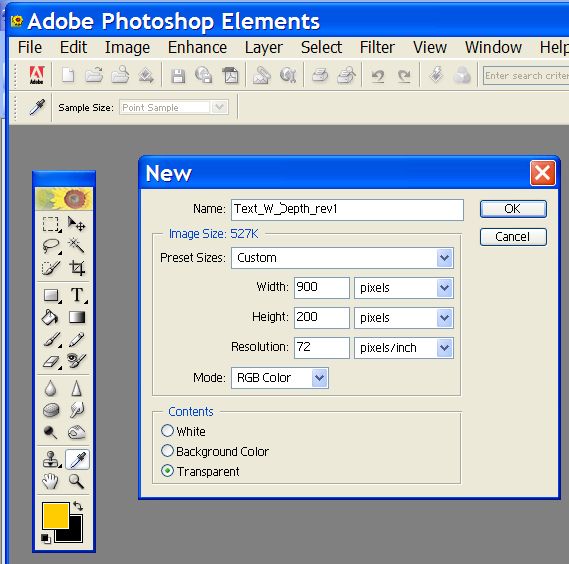Open the Image menu
Screen dimensions: 569x564
point(127,47)
